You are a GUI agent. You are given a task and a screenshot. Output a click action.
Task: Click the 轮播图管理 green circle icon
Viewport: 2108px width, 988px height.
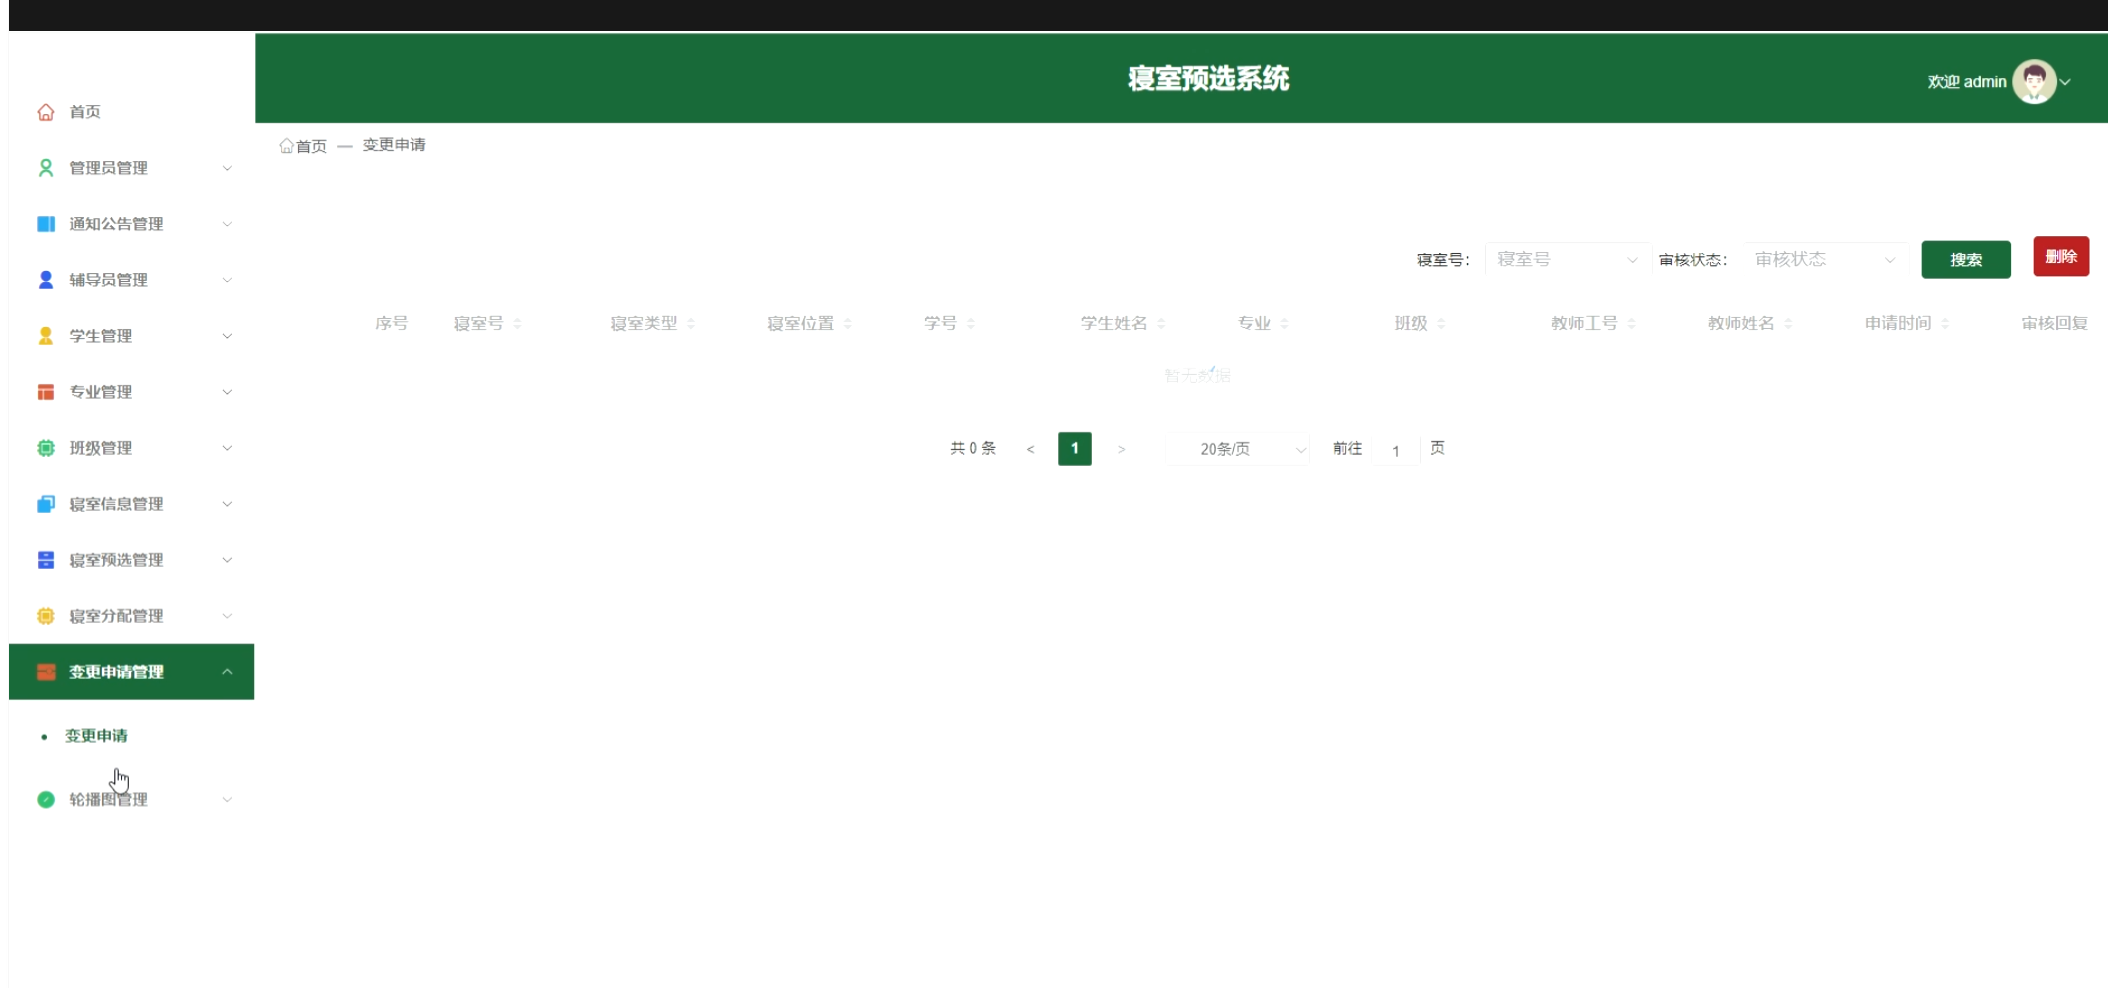click(x=46, y=800)
